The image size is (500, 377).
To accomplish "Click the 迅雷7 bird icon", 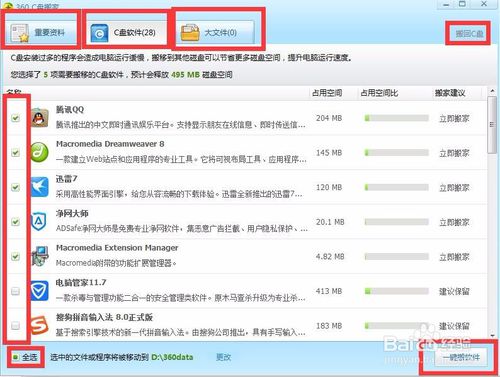I will pyautogui.click(x=40, y=187).
